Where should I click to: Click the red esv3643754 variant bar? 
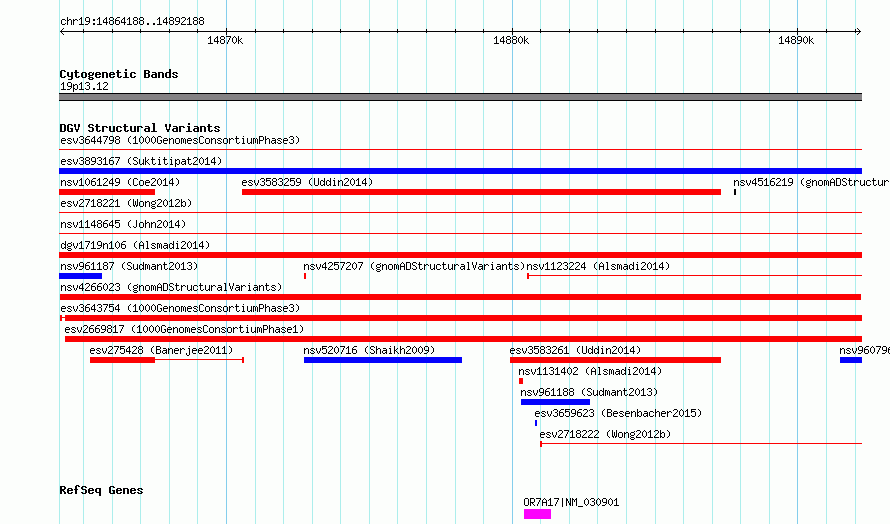pyautogui.click(x=463, y=318)
